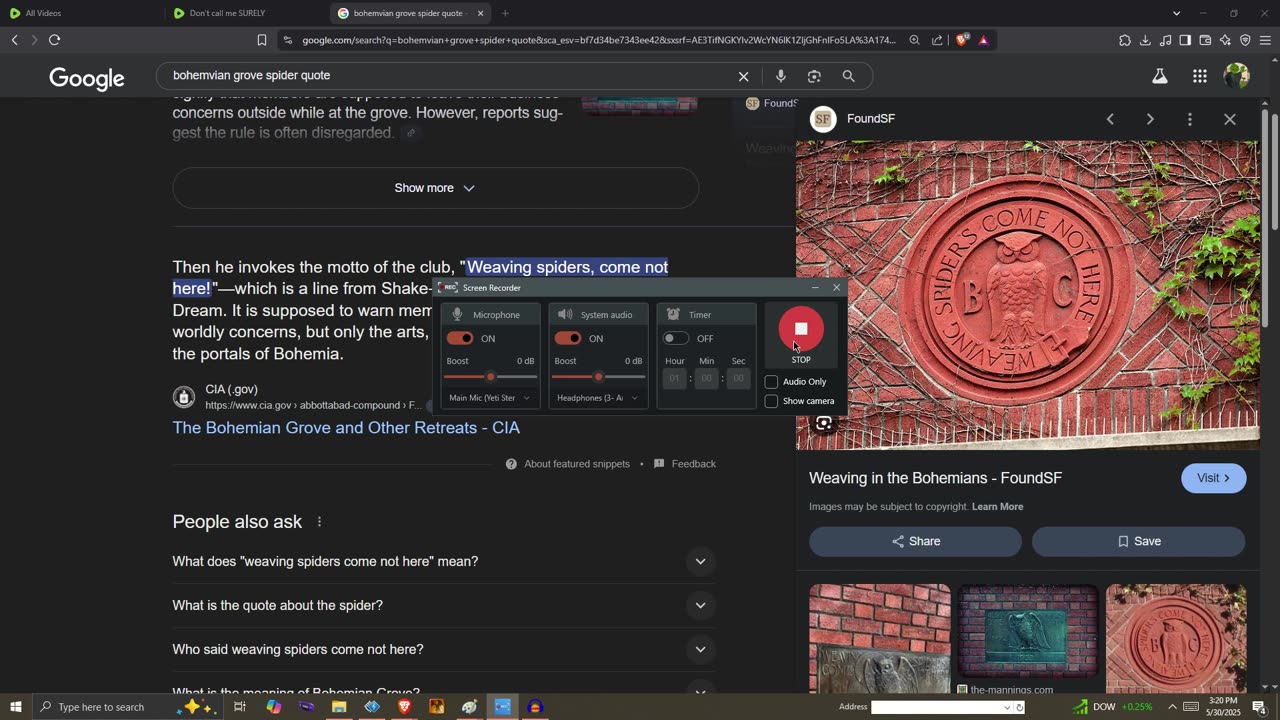Open the Google account profile picture
Viewport: 1280px width, 720px height.
pos(1237,76)
